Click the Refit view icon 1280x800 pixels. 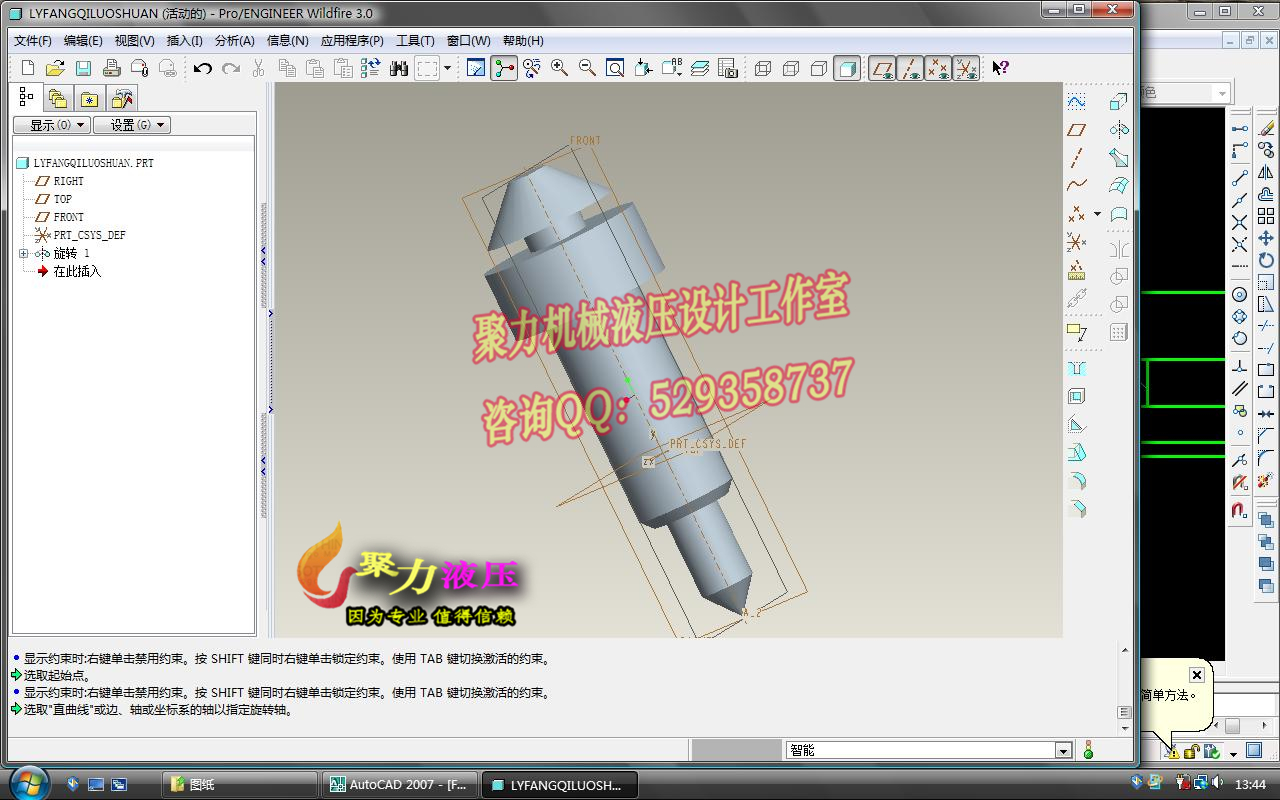613,68
